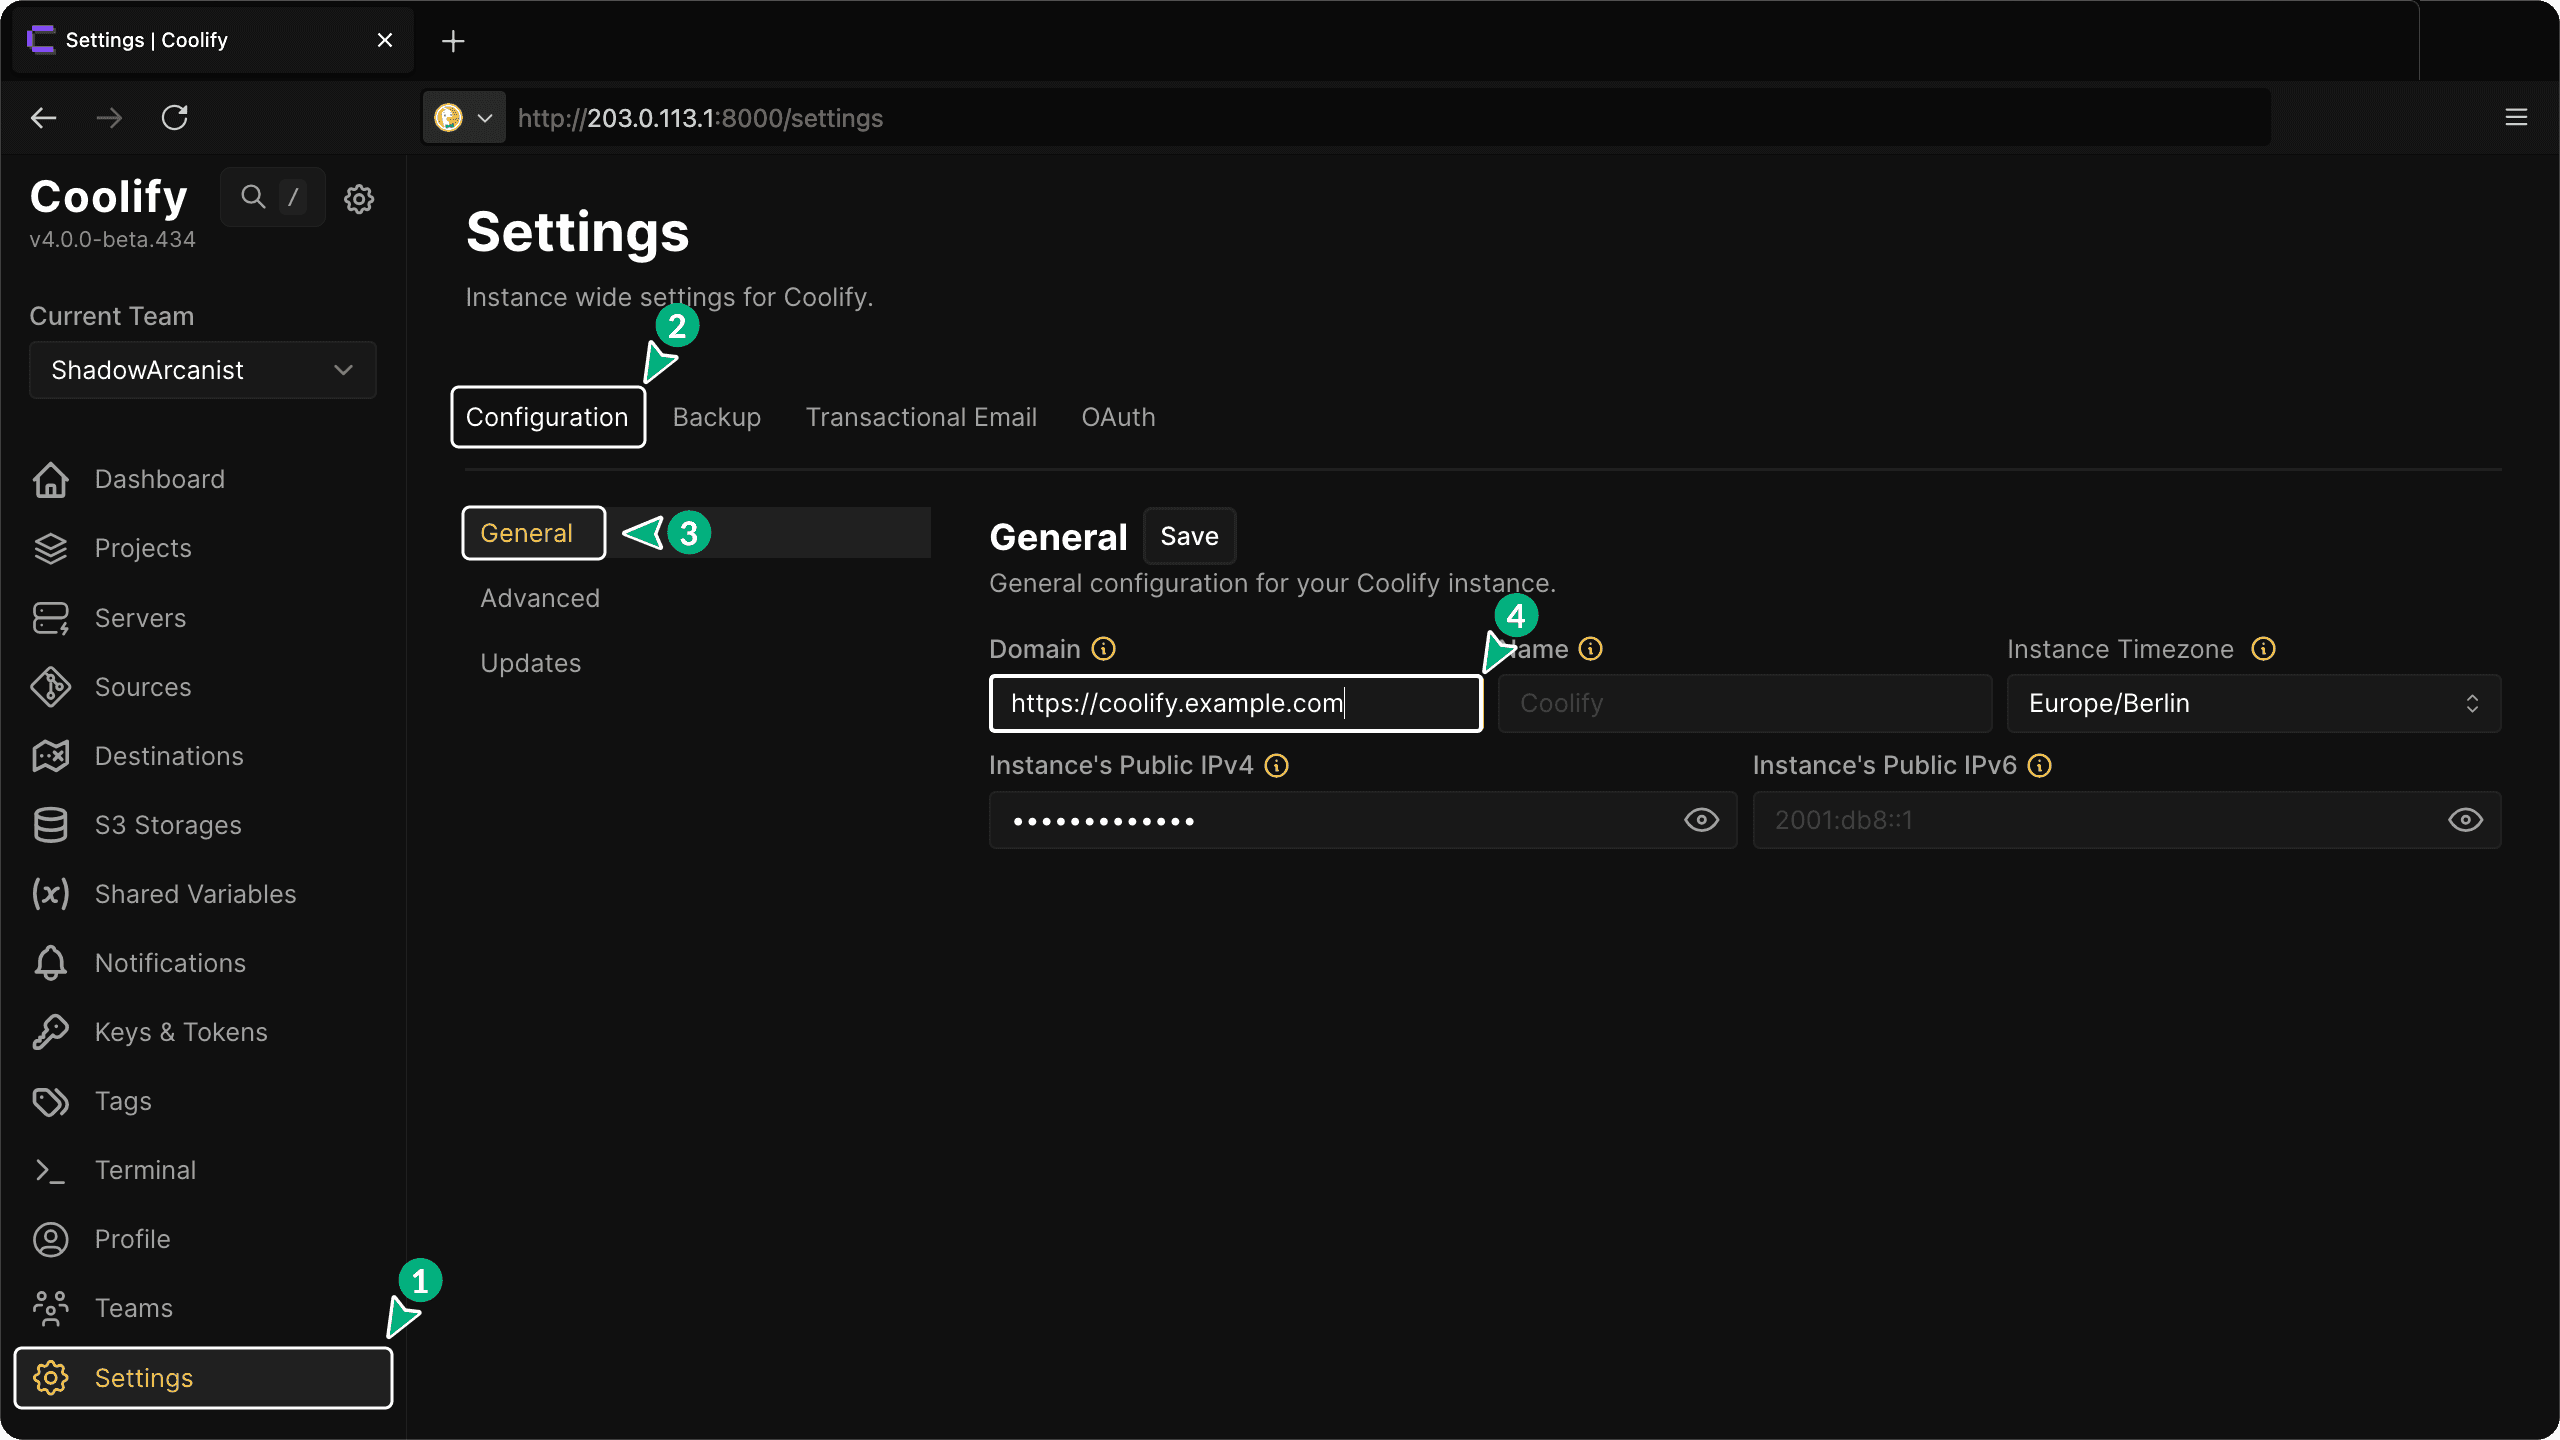Open the browser site information menu
The image size is (2560, 1440).
(463, 117)
